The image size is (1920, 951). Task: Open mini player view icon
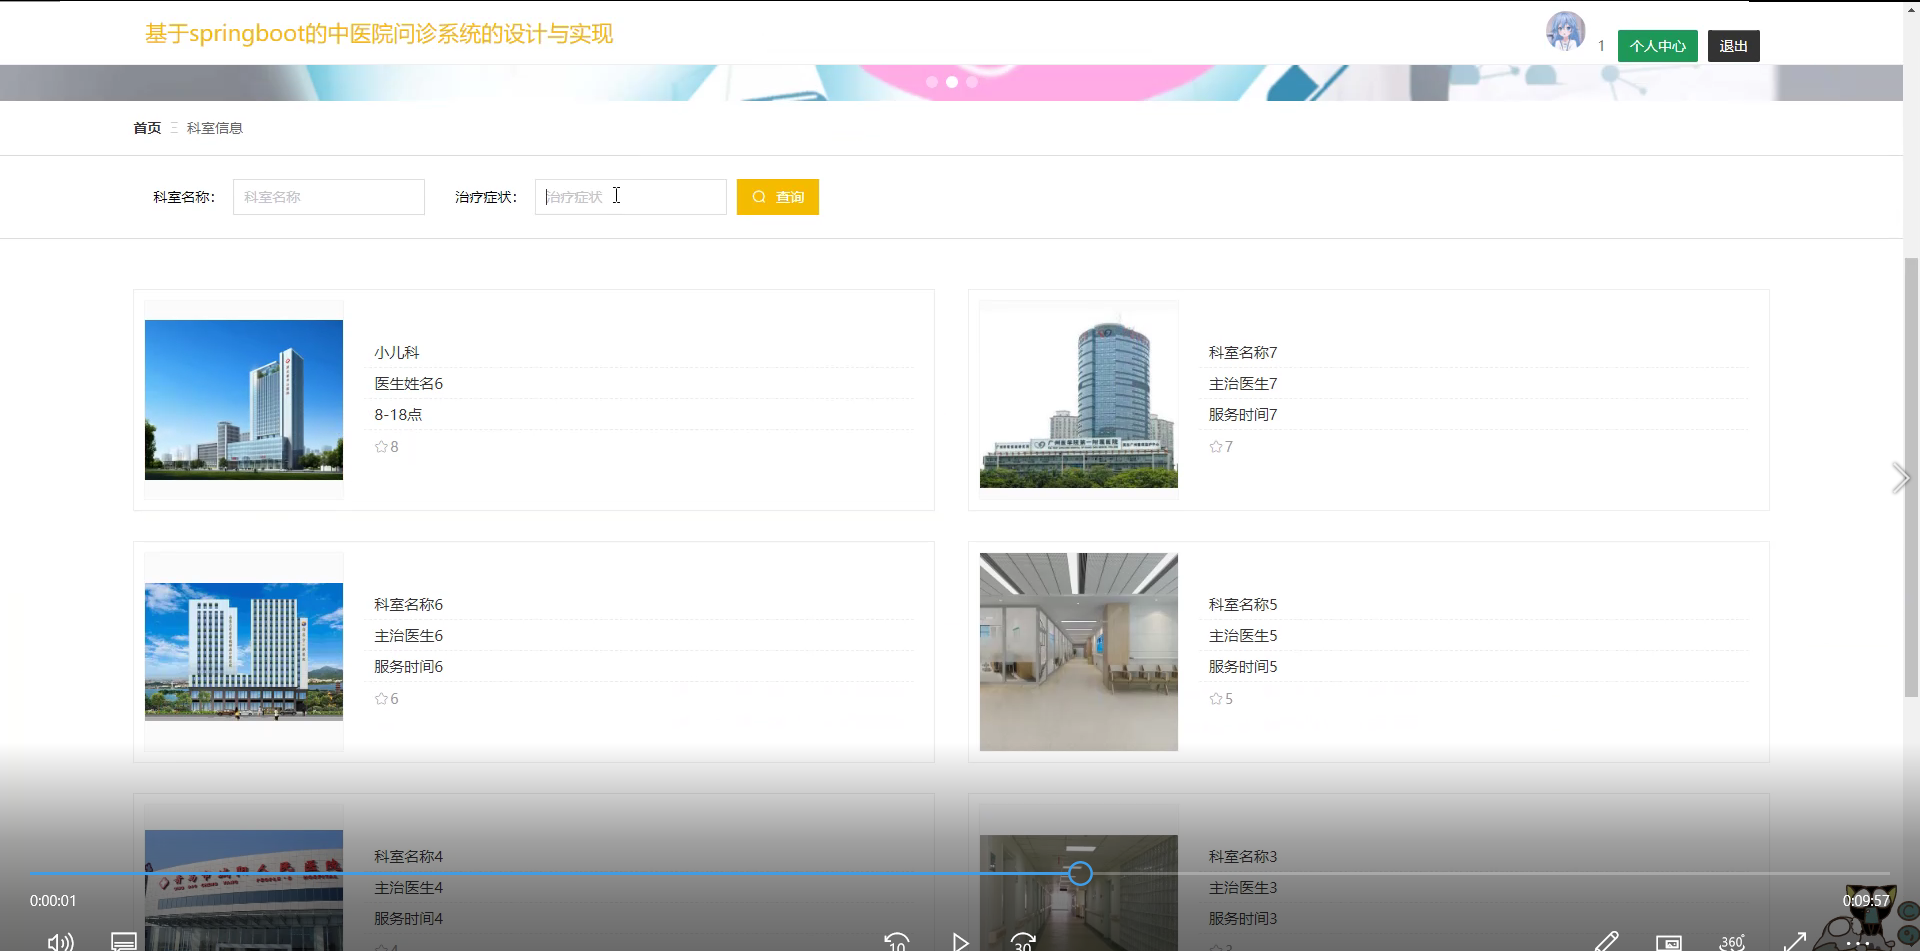click(x=1669, y=943)
